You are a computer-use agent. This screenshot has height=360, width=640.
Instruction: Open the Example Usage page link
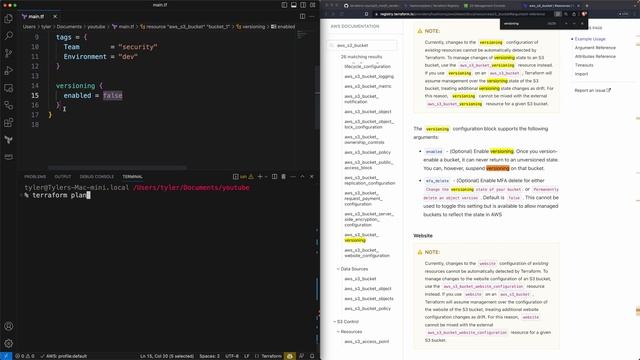click(x=590, y=39)
